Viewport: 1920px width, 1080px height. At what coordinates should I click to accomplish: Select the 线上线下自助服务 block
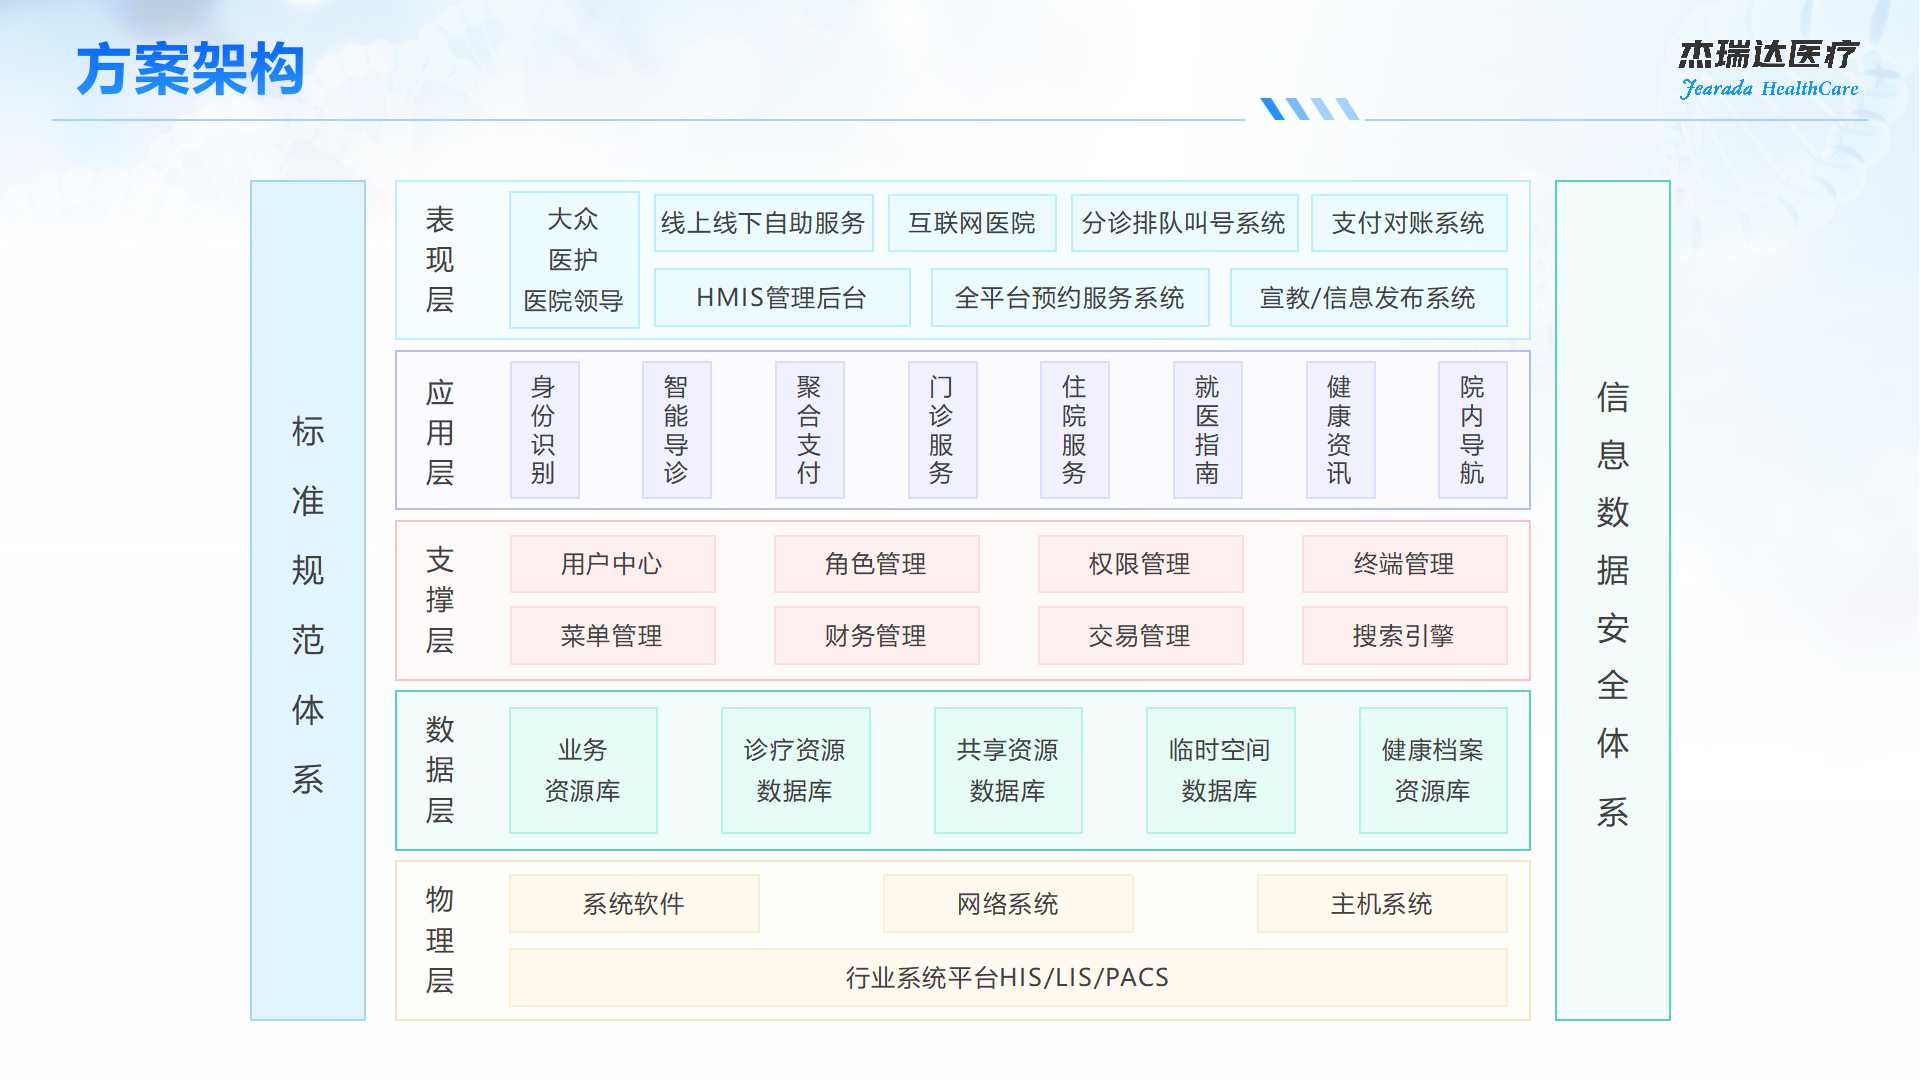(x=763, y=223)
